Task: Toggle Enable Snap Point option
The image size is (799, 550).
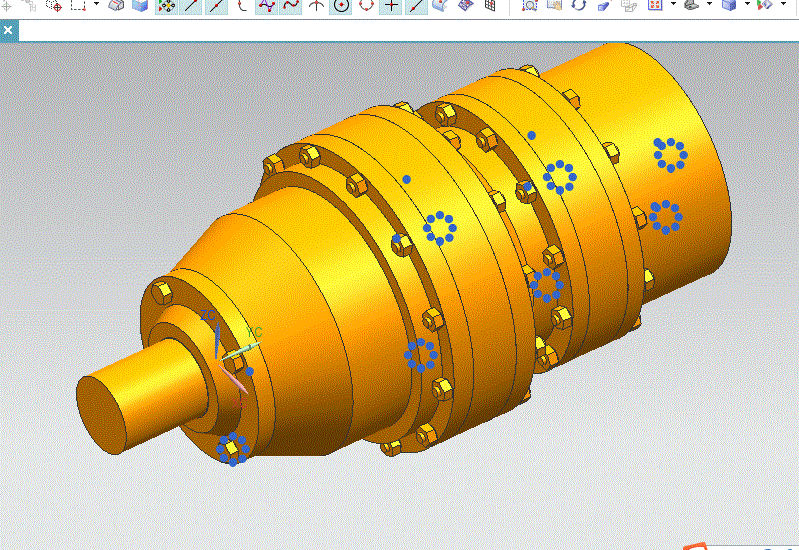Action: [x=166, y=6]
